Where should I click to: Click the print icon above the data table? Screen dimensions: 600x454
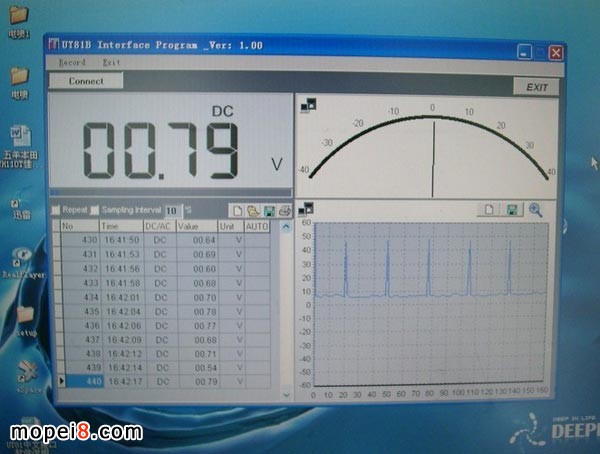pos(284,211)
